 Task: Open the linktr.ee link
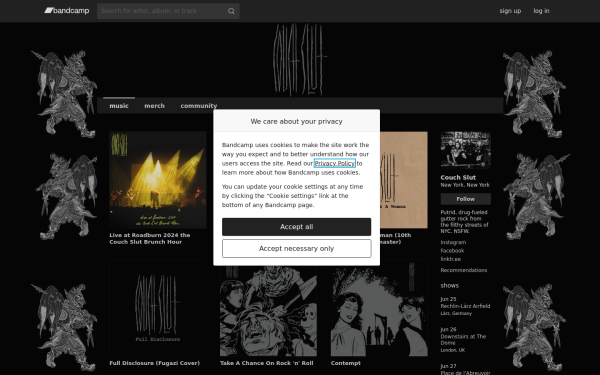[451, 259]
